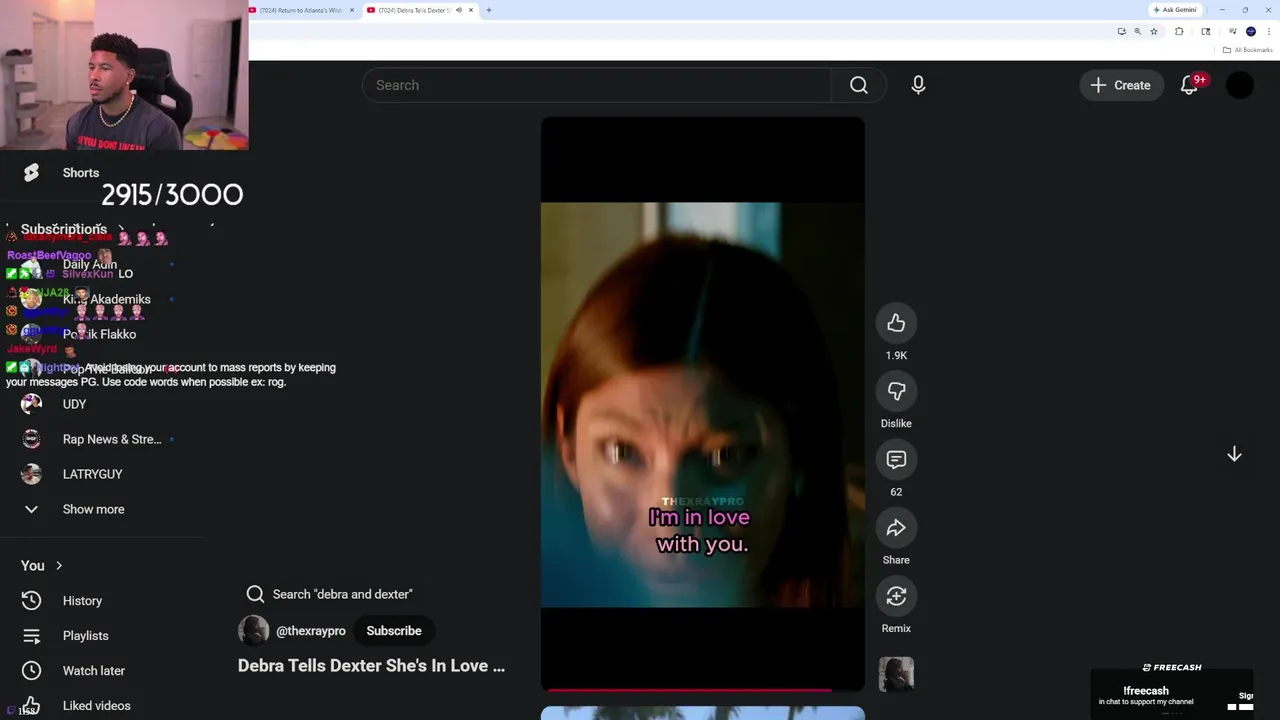The height and width of the screenshot is (720, 1280).
Task: Open Chrome media control icon
Action: coord(1233,32)
